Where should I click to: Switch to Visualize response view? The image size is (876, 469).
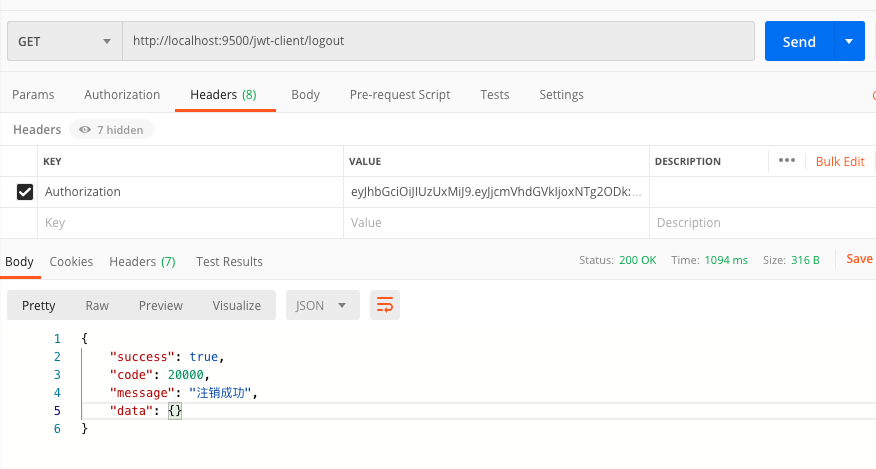coord(236,306)
